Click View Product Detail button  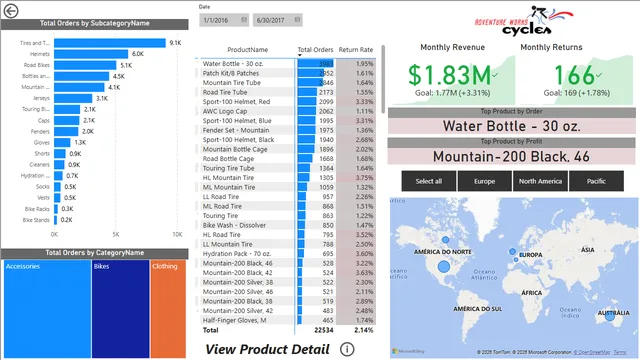(x=267, y=349)
